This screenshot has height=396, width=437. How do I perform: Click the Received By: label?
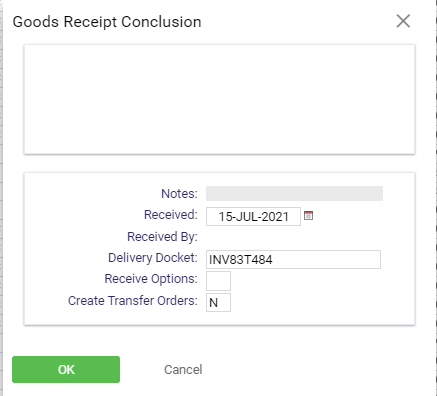click(162, 237)
